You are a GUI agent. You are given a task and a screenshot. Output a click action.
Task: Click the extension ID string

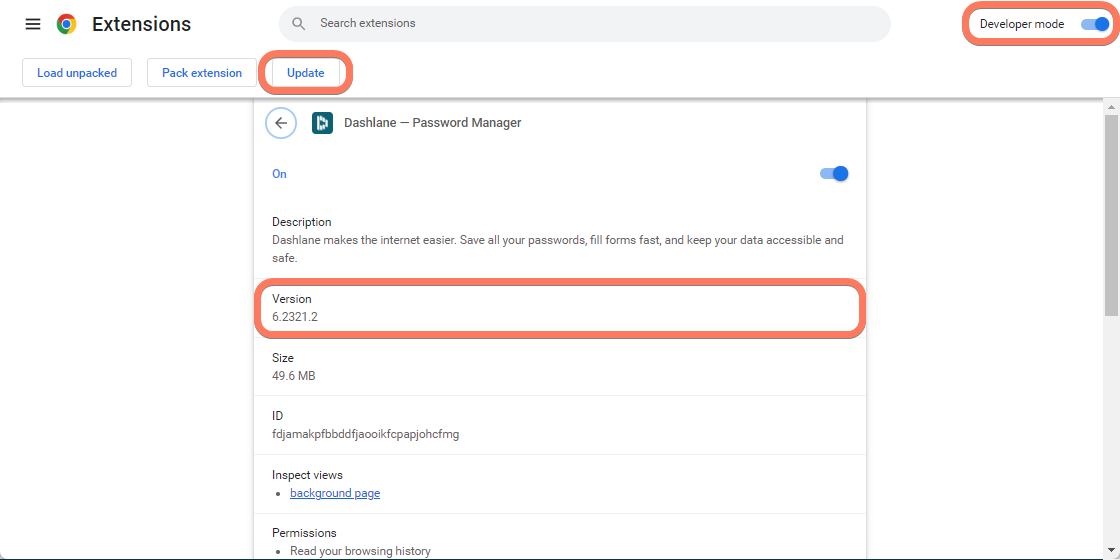tap(366, 434)
